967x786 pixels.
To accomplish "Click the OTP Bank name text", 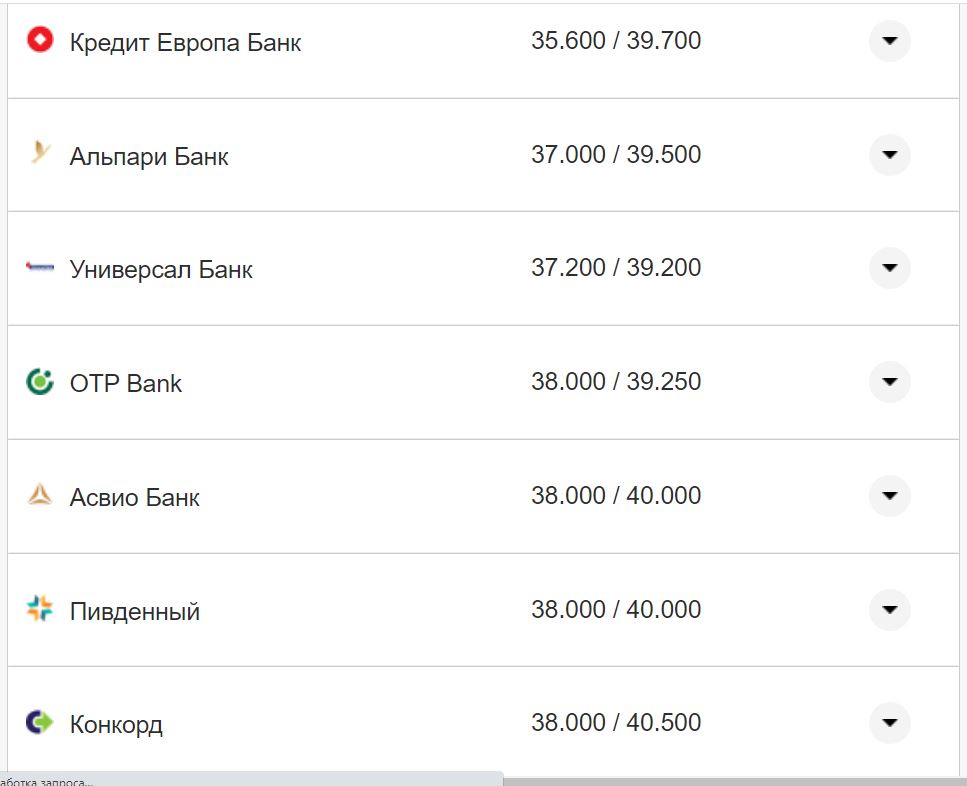I will pyautogui.click(x=126, y=384).
